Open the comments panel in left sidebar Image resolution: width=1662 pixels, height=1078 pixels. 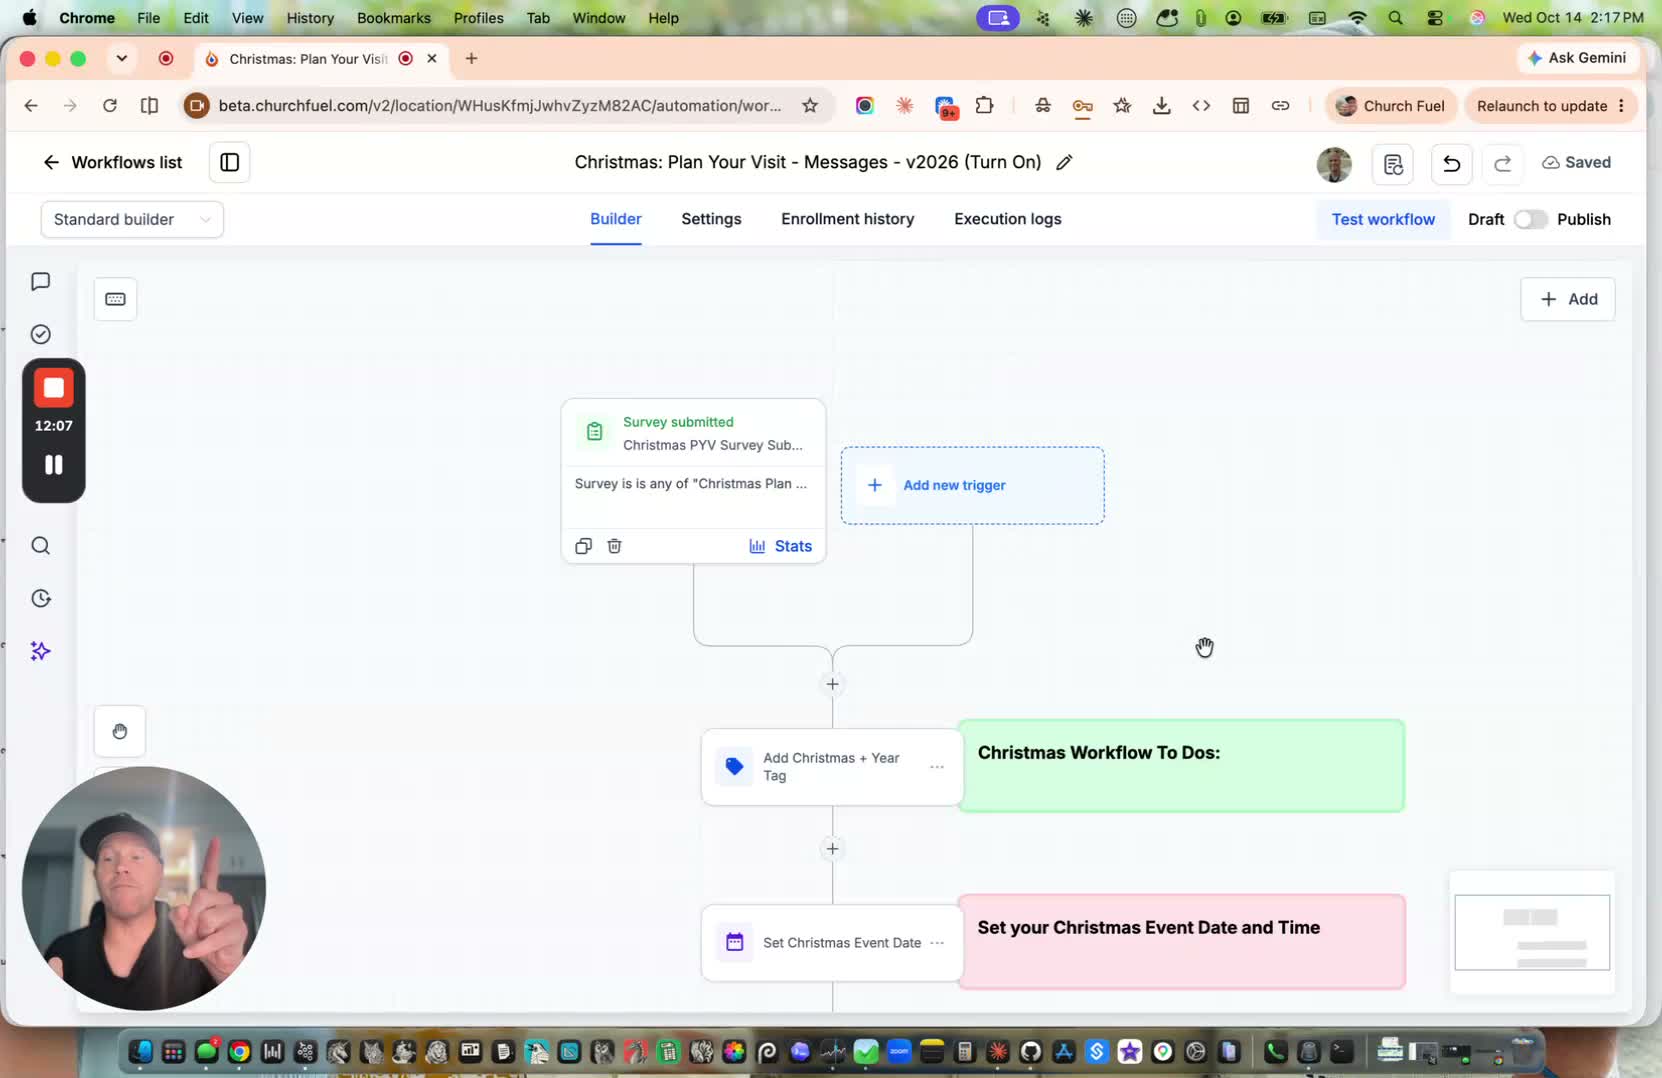pos(40,282)
